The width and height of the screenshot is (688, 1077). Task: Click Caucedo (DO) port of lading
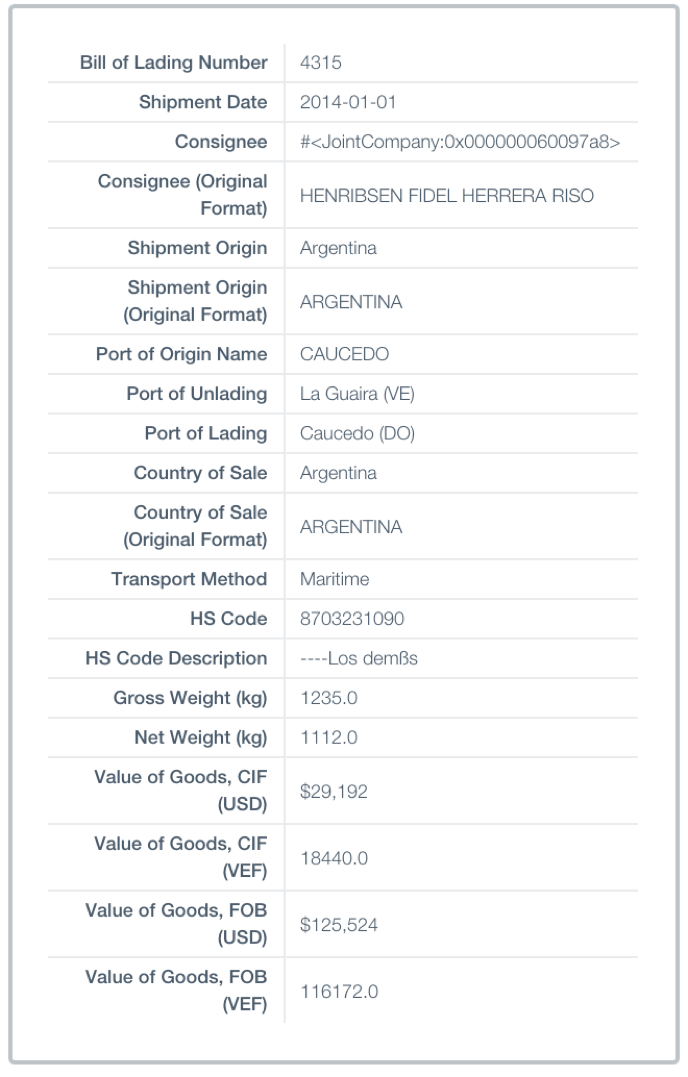[x=357, y=434]
